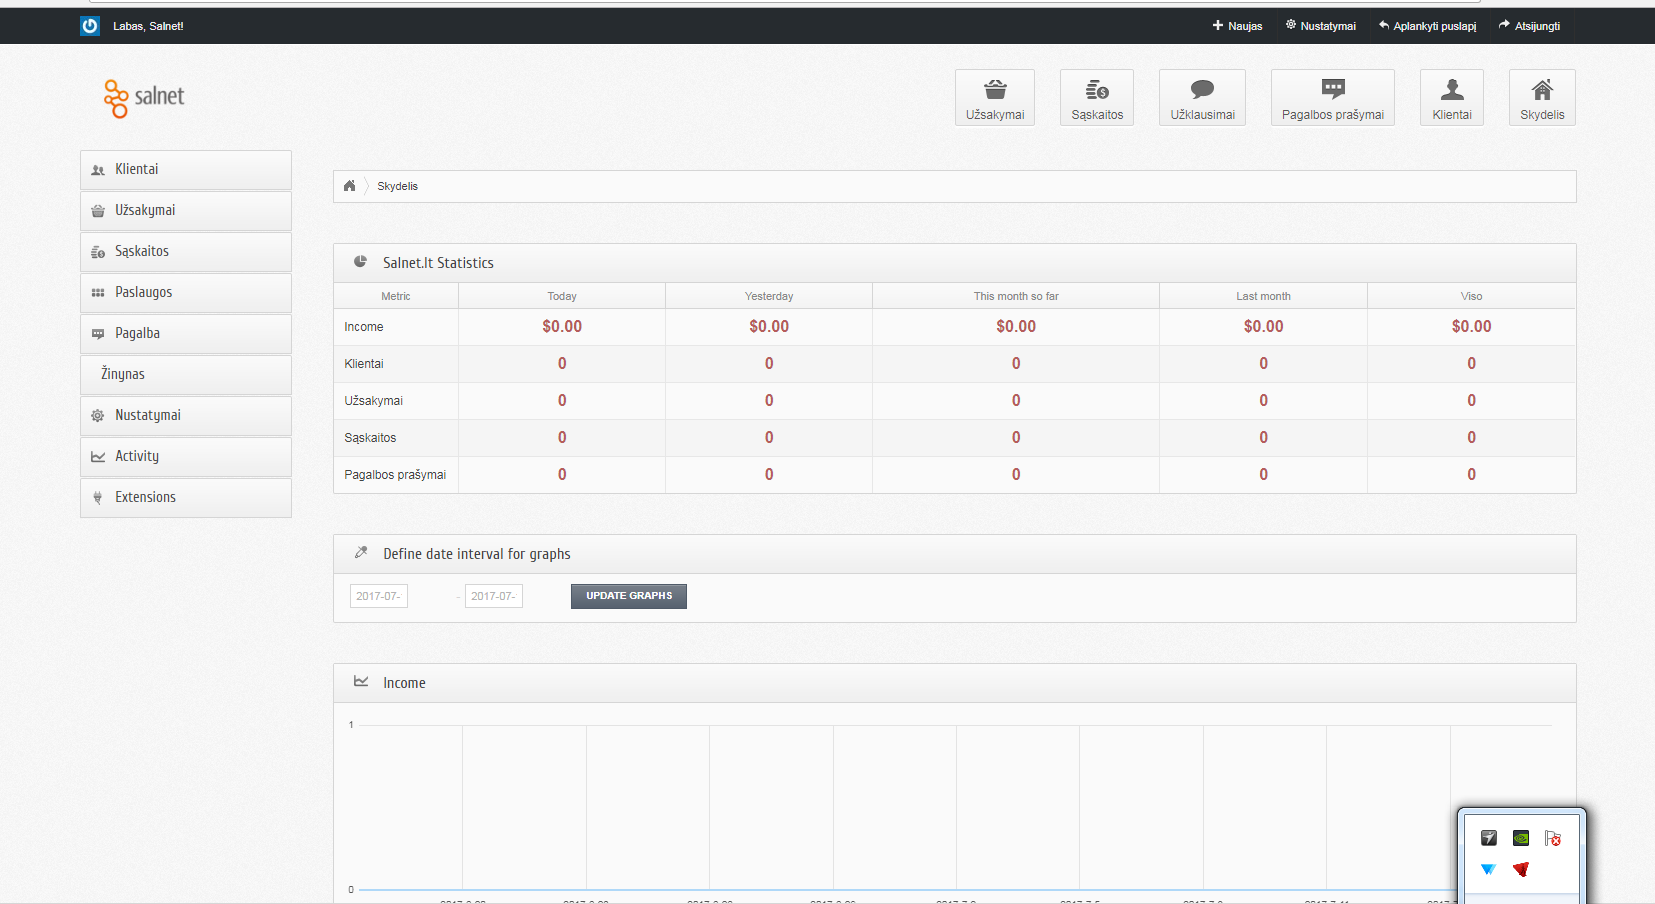
Task: Click the NVIDIA icon in system tray
Action: [x=1520, y=838]
